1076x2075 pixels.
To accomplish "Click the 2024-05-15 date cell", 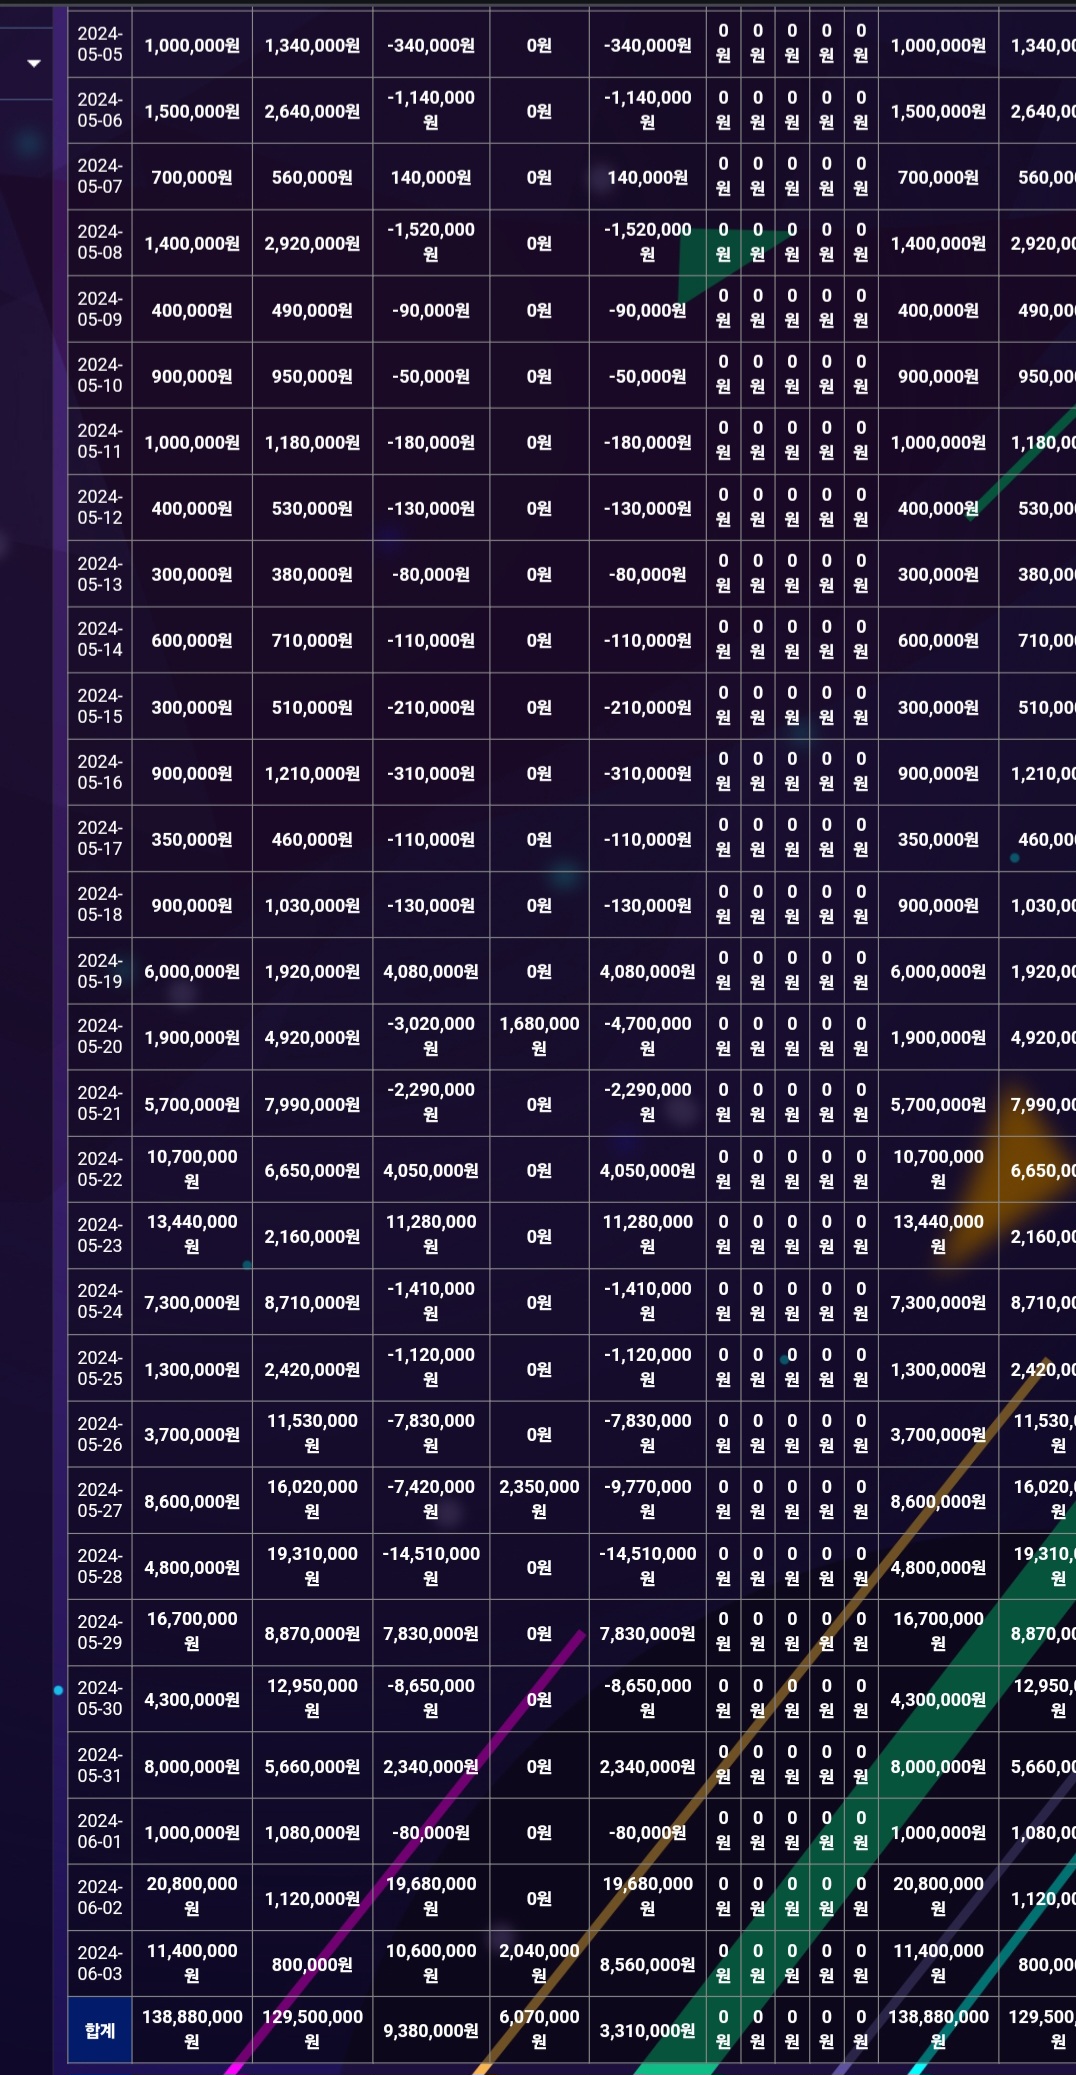I will [100, 707].
